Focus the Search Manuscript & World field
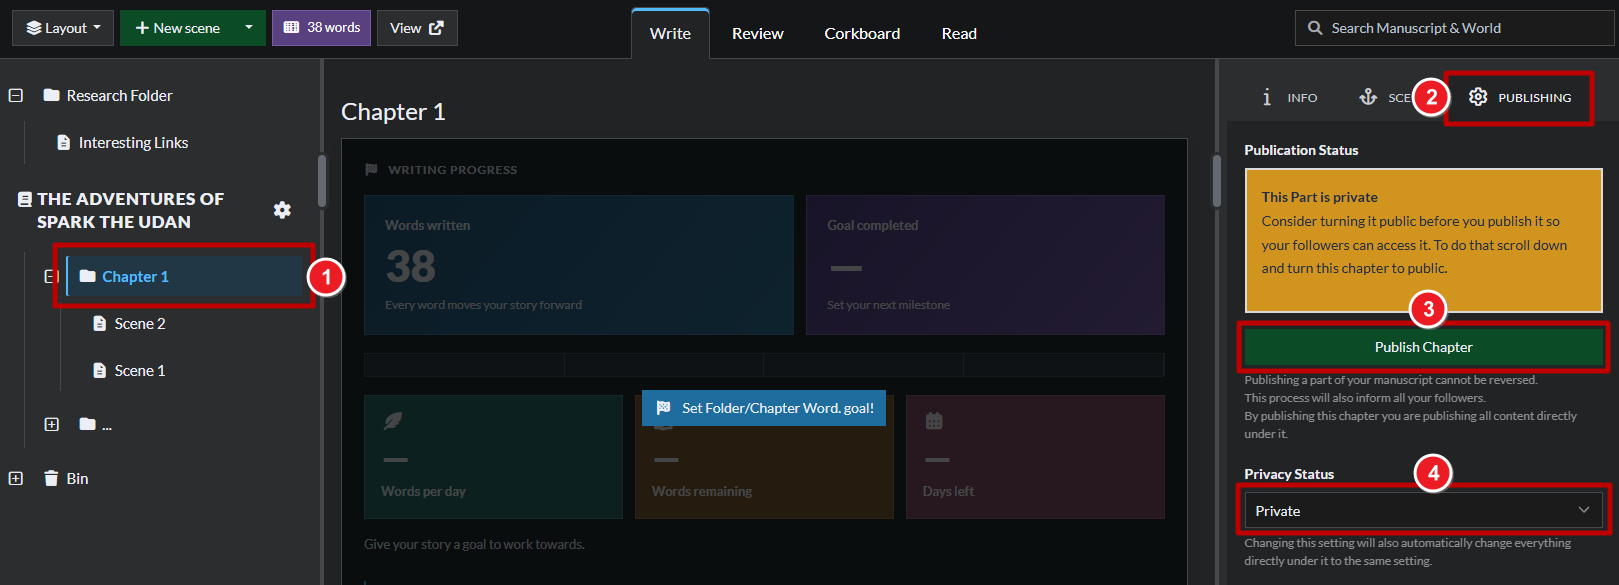Viewport: 1619px width, 585px height. pyautogui.click(x=1454, y=28)
